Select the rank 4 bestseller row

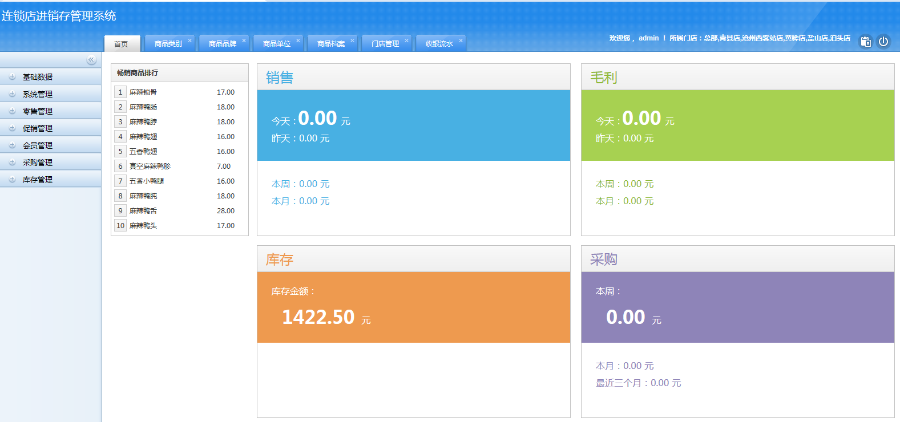point(180,137)
